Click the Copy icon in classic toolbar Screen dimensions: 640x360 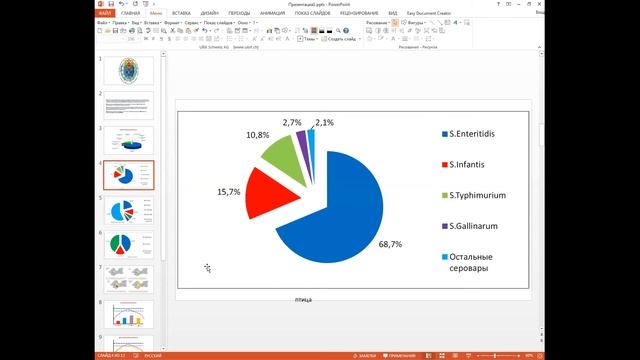tap(180, 31)
